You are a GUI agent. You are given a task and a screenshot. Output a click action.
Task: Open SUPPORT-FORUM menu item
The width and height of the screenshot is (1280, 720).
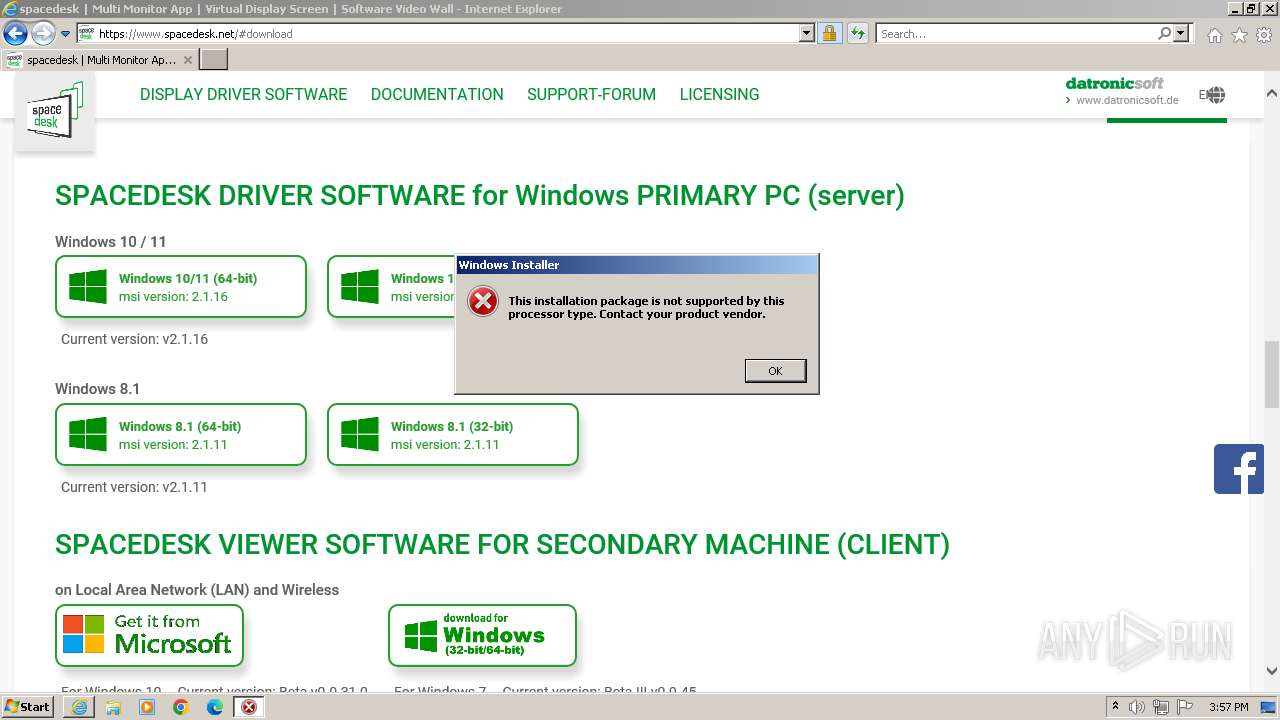pos(591,94)
